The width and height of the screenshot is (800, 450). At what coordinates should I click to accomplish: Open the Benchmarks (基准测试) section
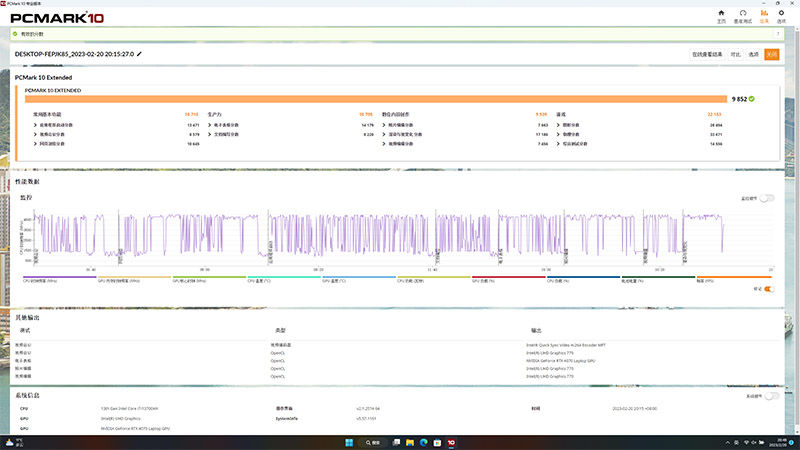point(742,16)
